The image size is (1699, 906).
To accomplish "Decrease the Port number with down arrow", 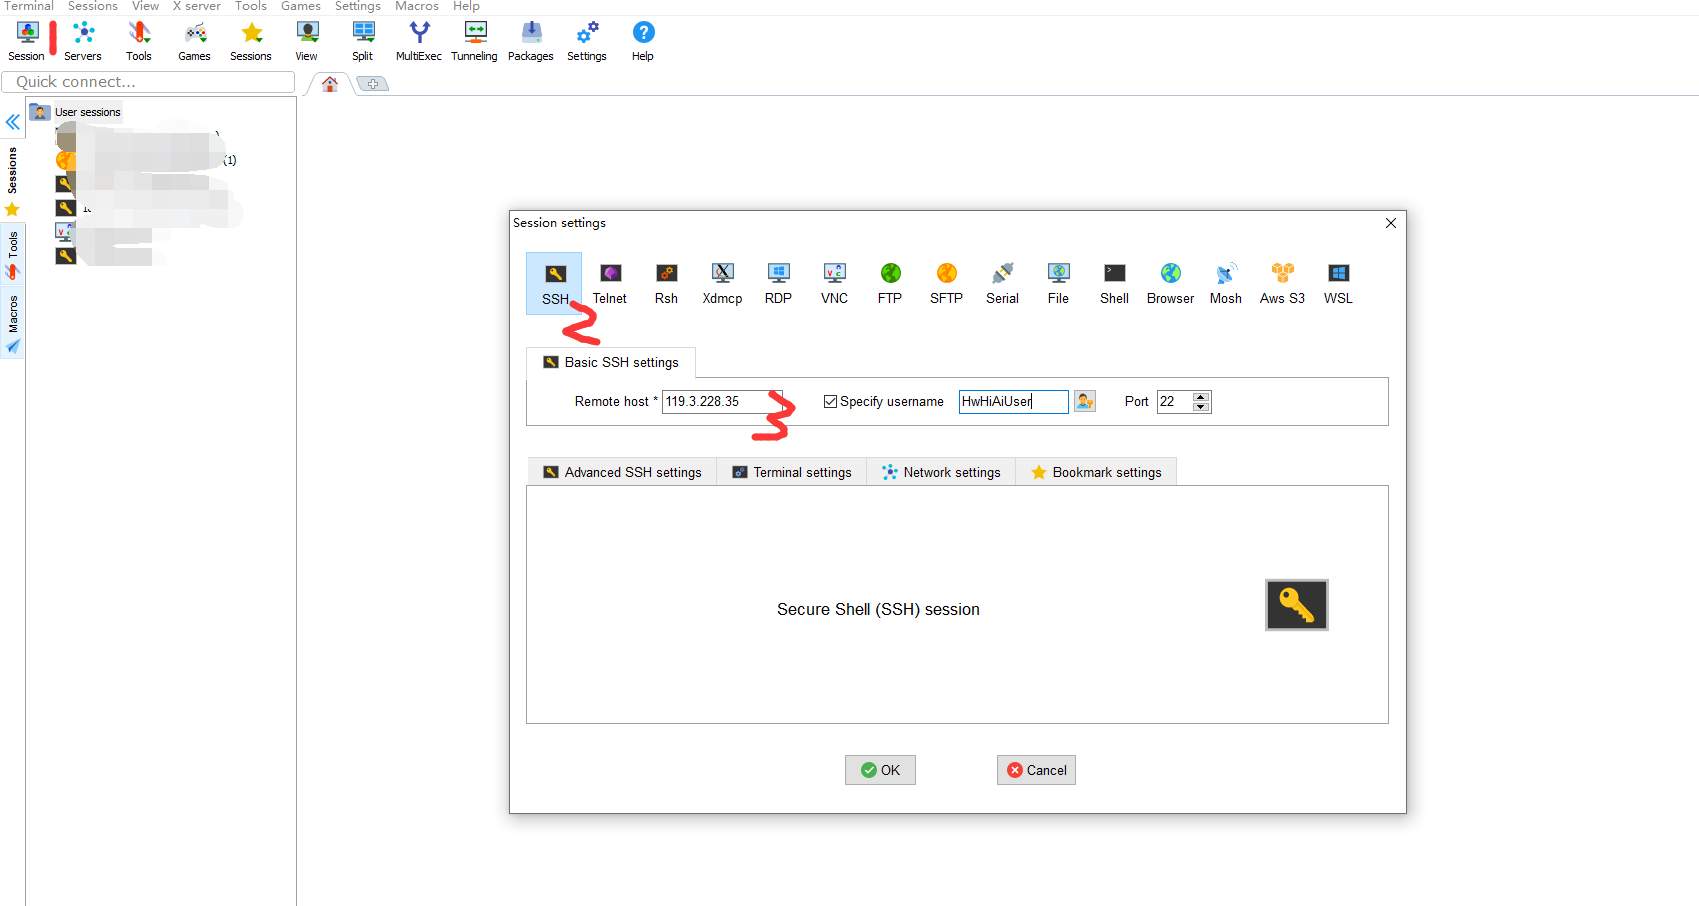I will point(1201,407).
